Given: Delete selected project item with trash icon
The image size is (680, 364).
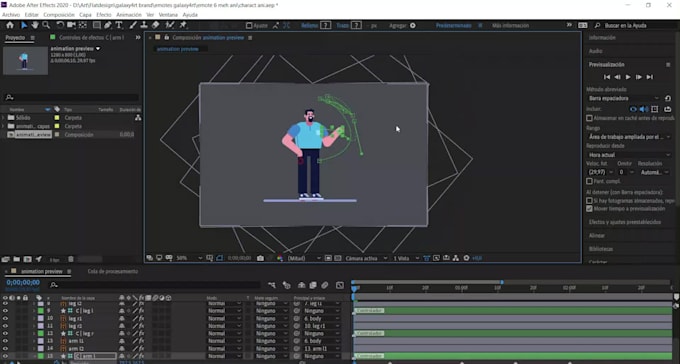Looking at the screenshot, I should [71, 259].
